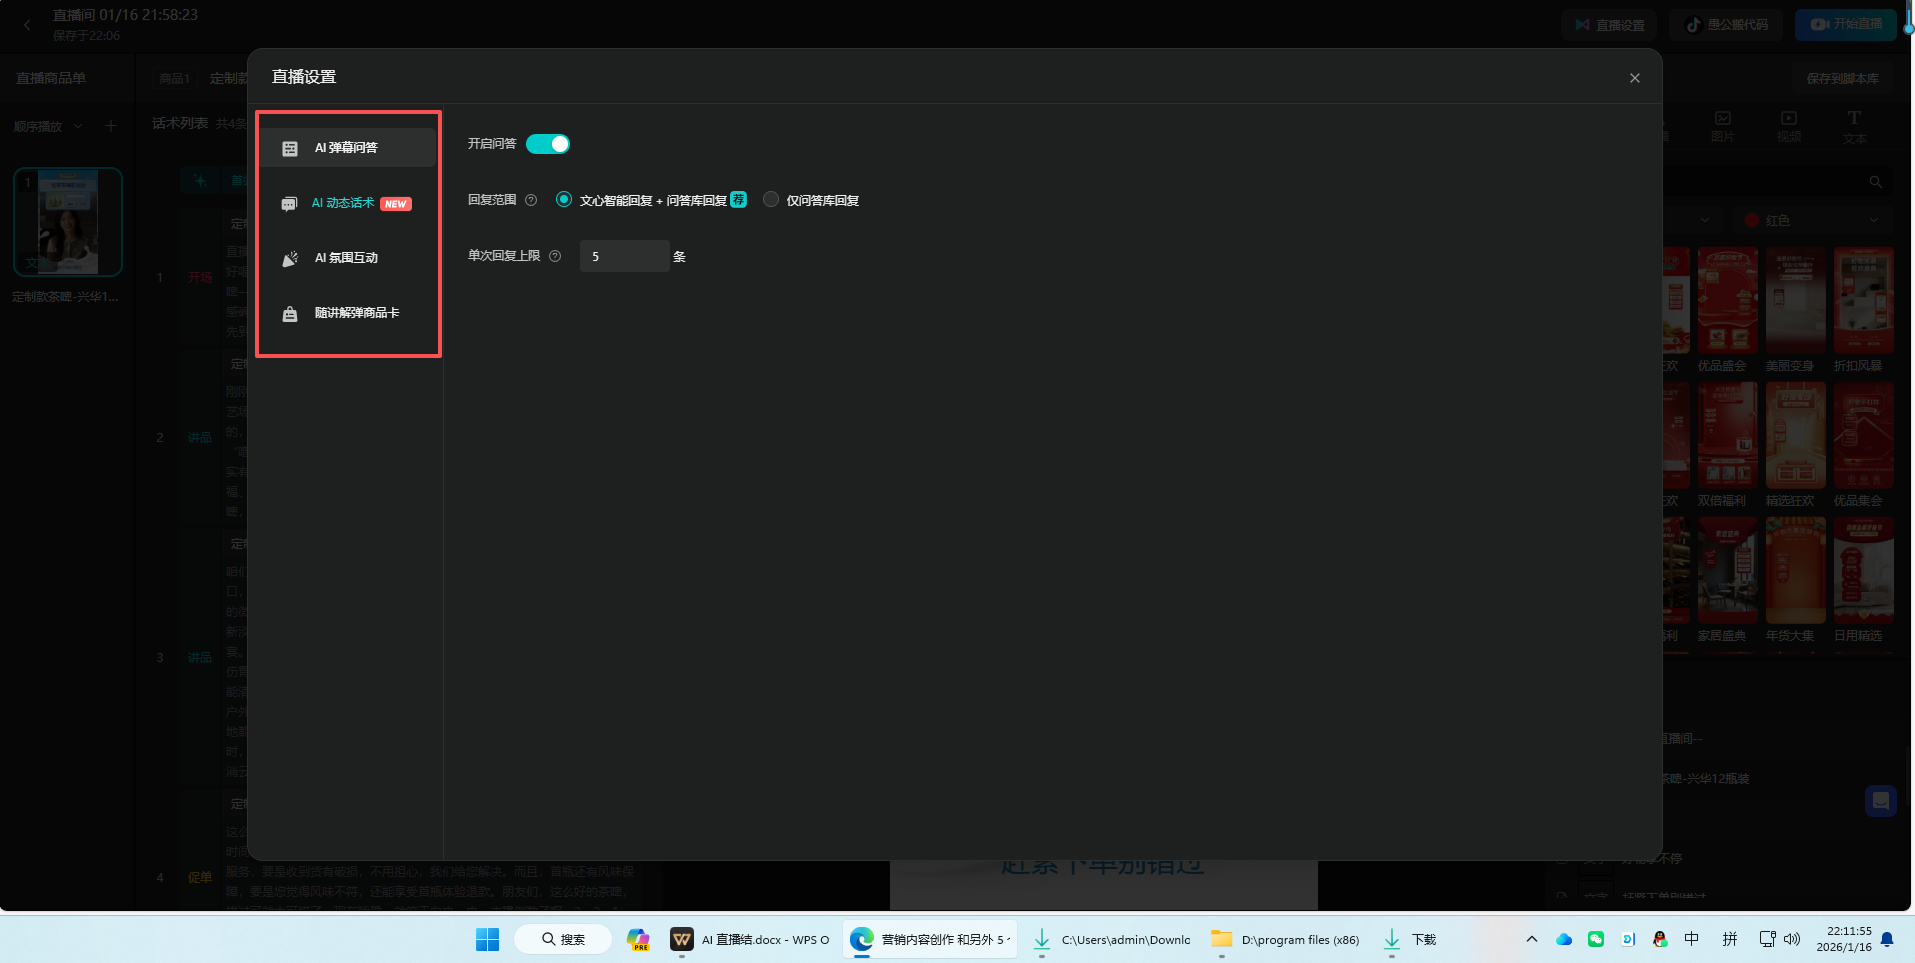Pick the 优品盛会 background template
This screenshot has height=963, width=1915.
[1727, 301]
